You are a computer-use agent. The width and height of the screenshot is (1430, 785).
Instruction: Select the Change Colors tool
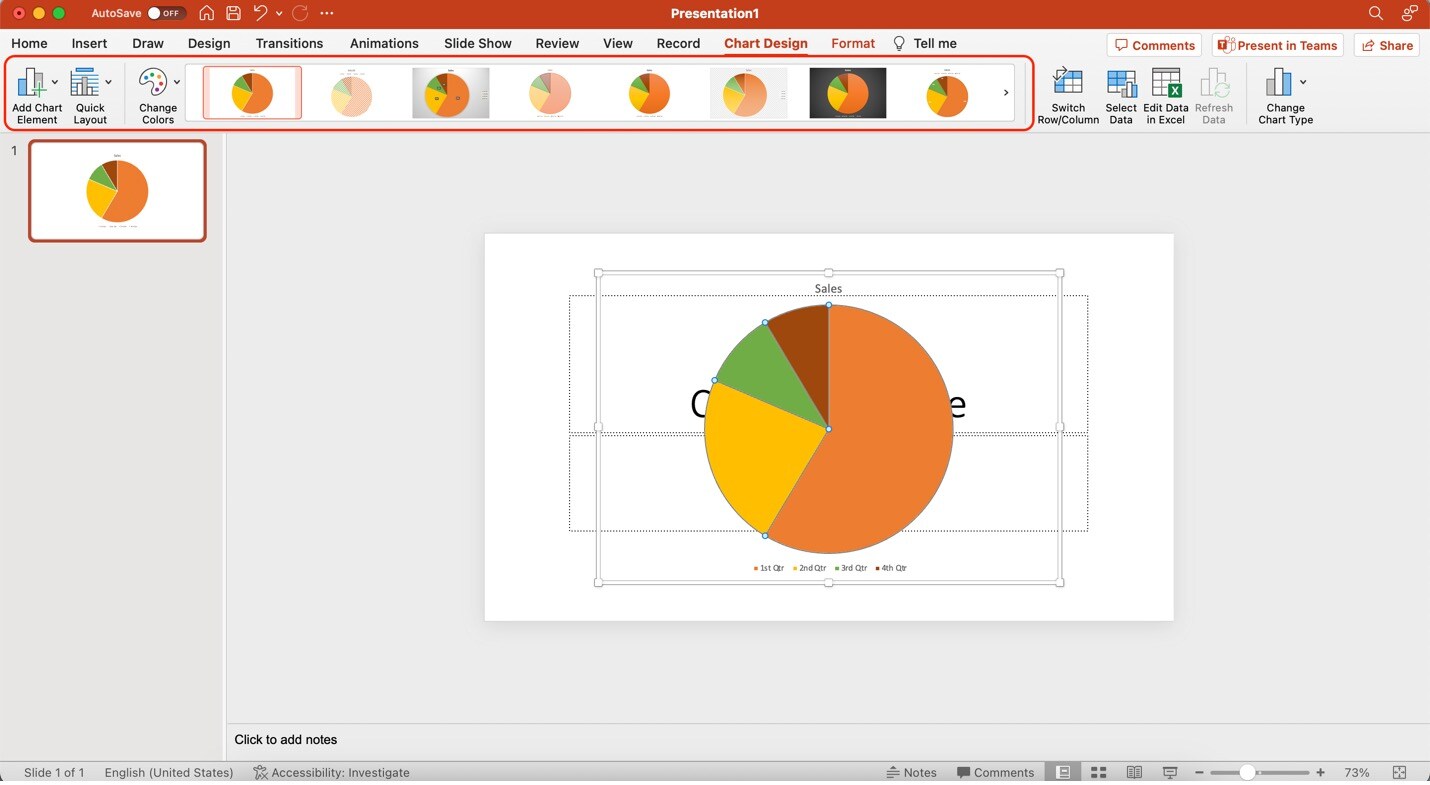tap(156, 95)
